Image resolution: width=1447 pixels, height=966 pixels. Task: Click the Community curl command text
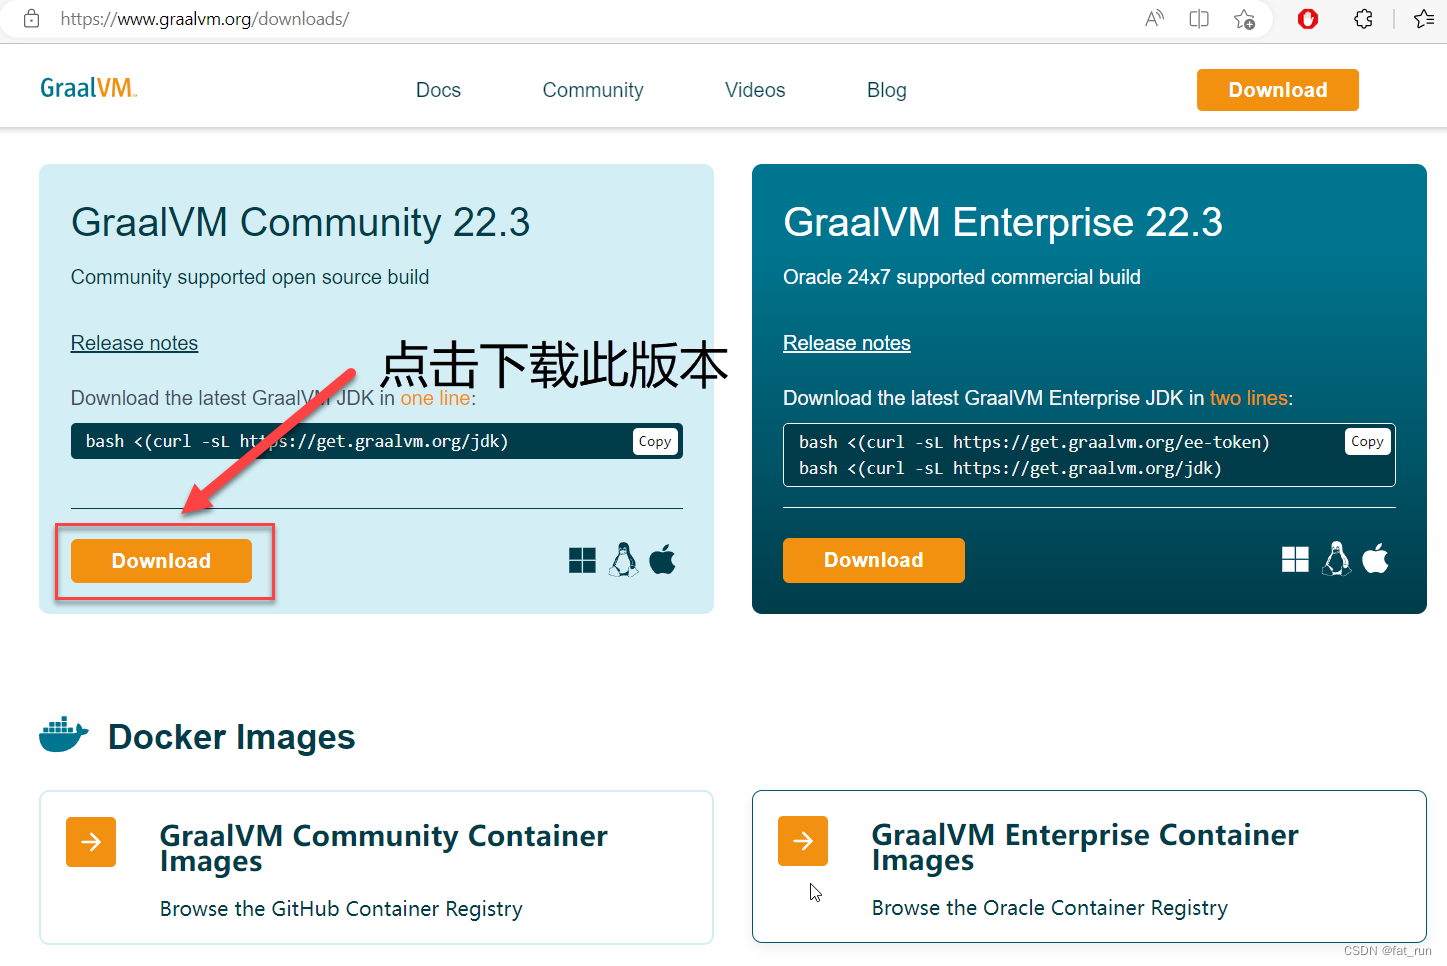(x=297, y=441)
